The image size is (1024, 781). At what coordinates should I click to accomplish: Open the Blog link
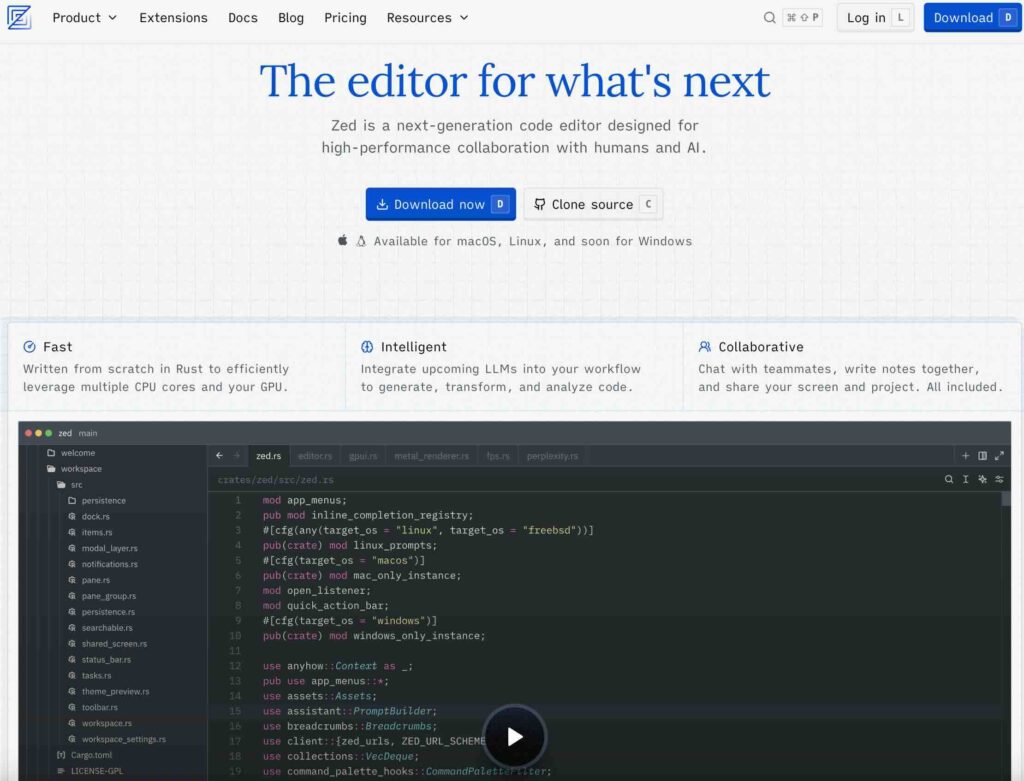pyautogui.click(x=291, y=18)
